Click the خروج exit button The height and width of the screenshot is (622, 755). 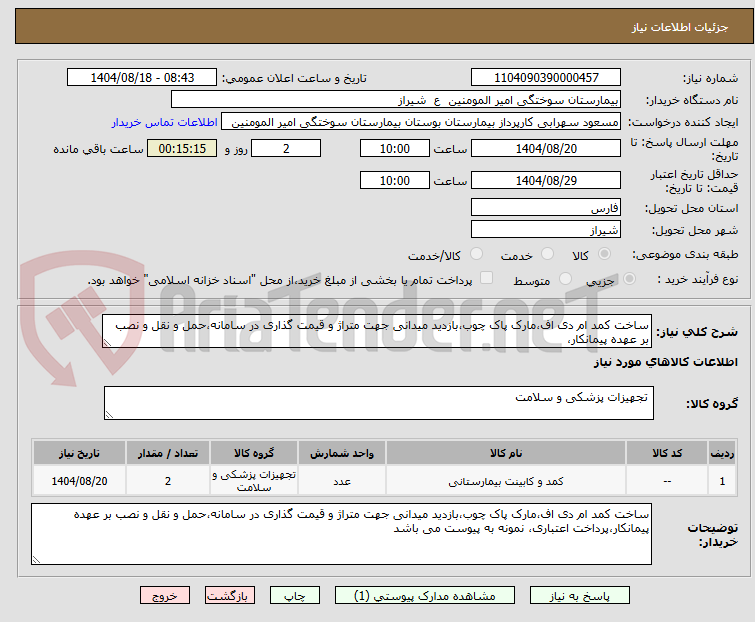[x=165, y=596]
